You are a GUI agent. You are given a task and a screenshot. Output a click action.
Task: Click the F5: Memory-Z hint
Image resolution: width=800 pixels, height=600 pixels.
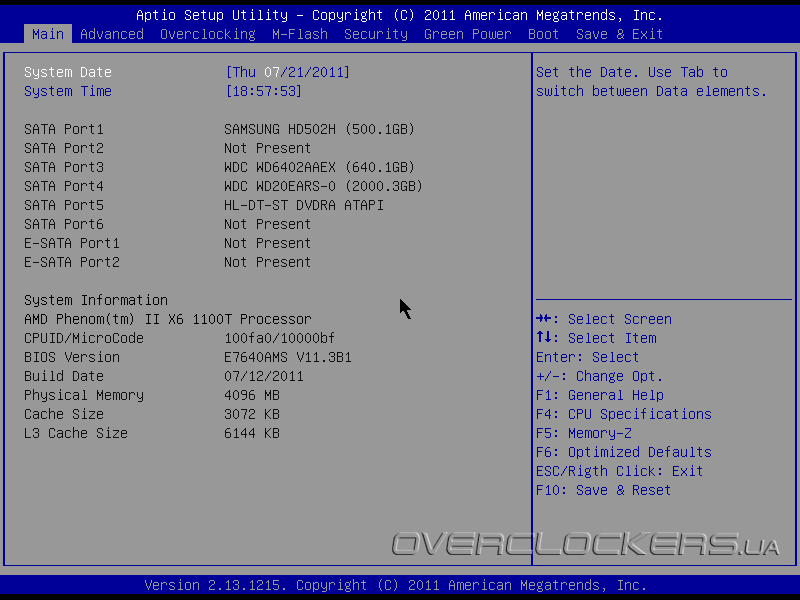pos(584,433)
